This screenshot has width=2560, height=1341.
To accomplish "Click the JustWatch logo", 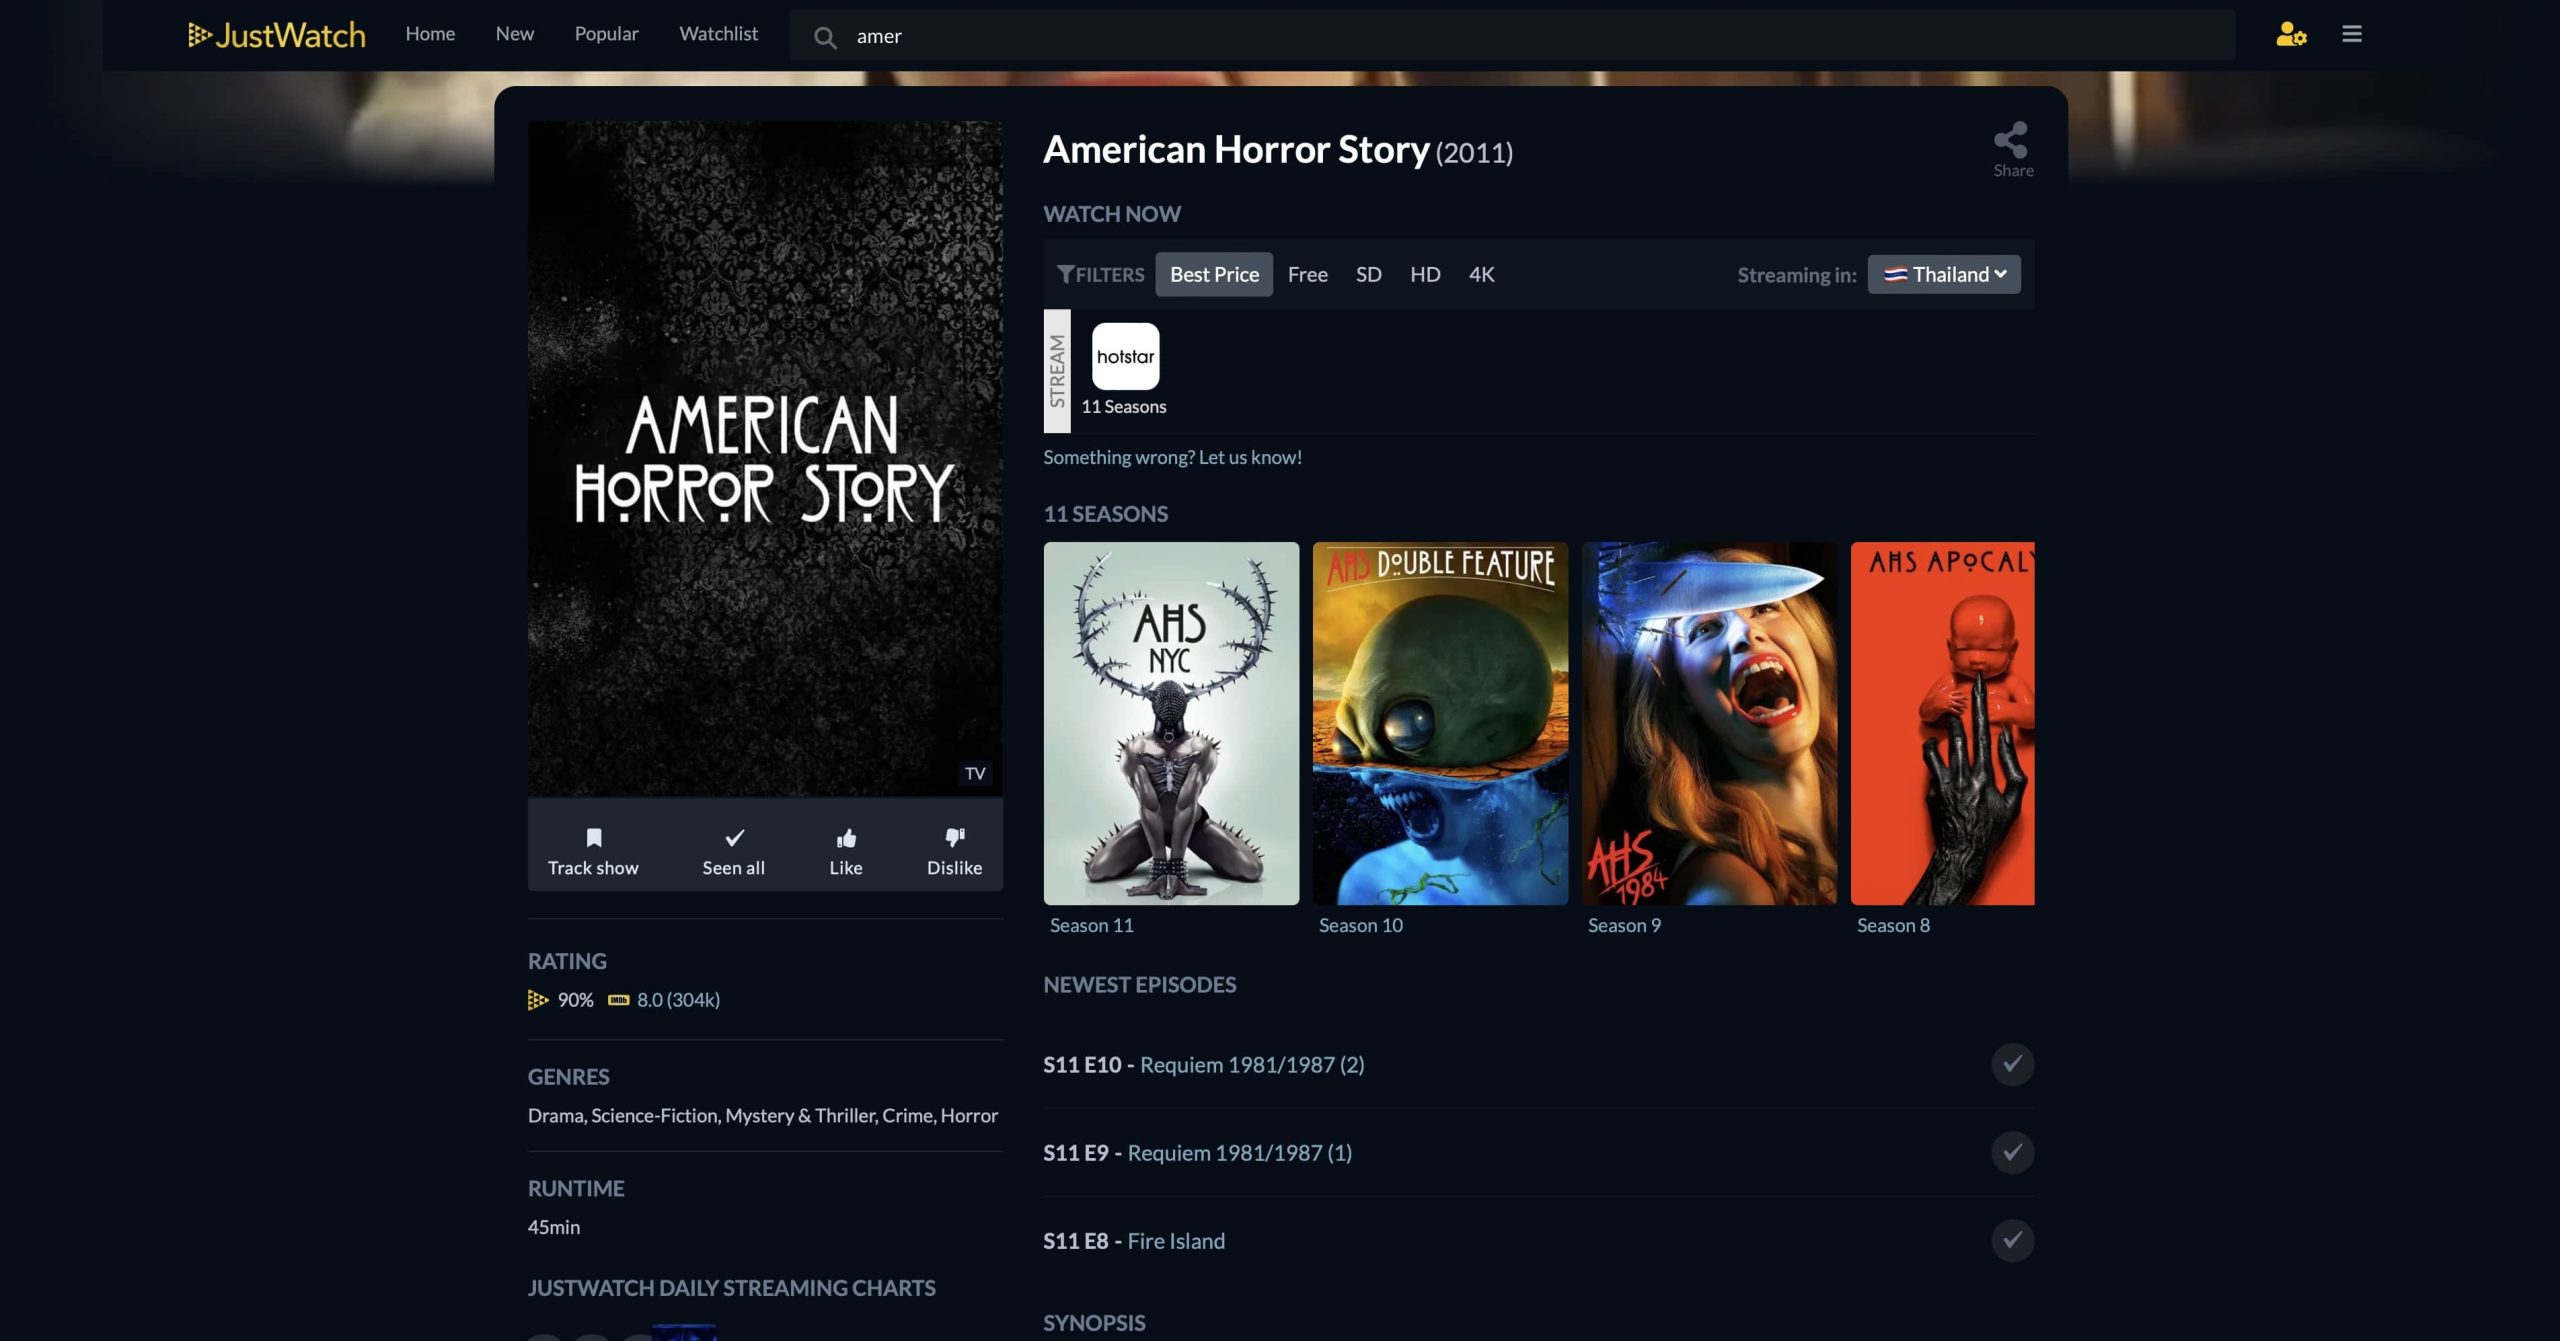I will (277, 35).
